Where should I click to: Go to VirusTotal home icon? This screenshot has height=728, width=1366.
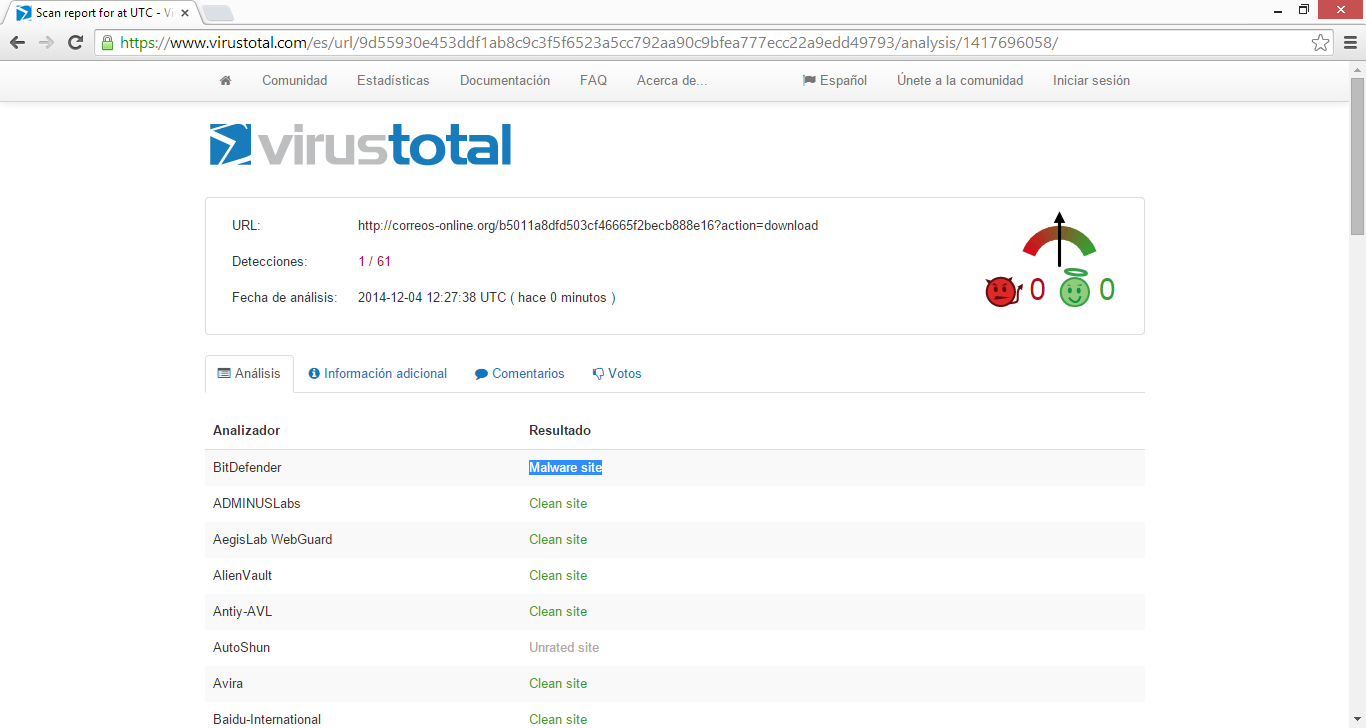click(225, 80)
